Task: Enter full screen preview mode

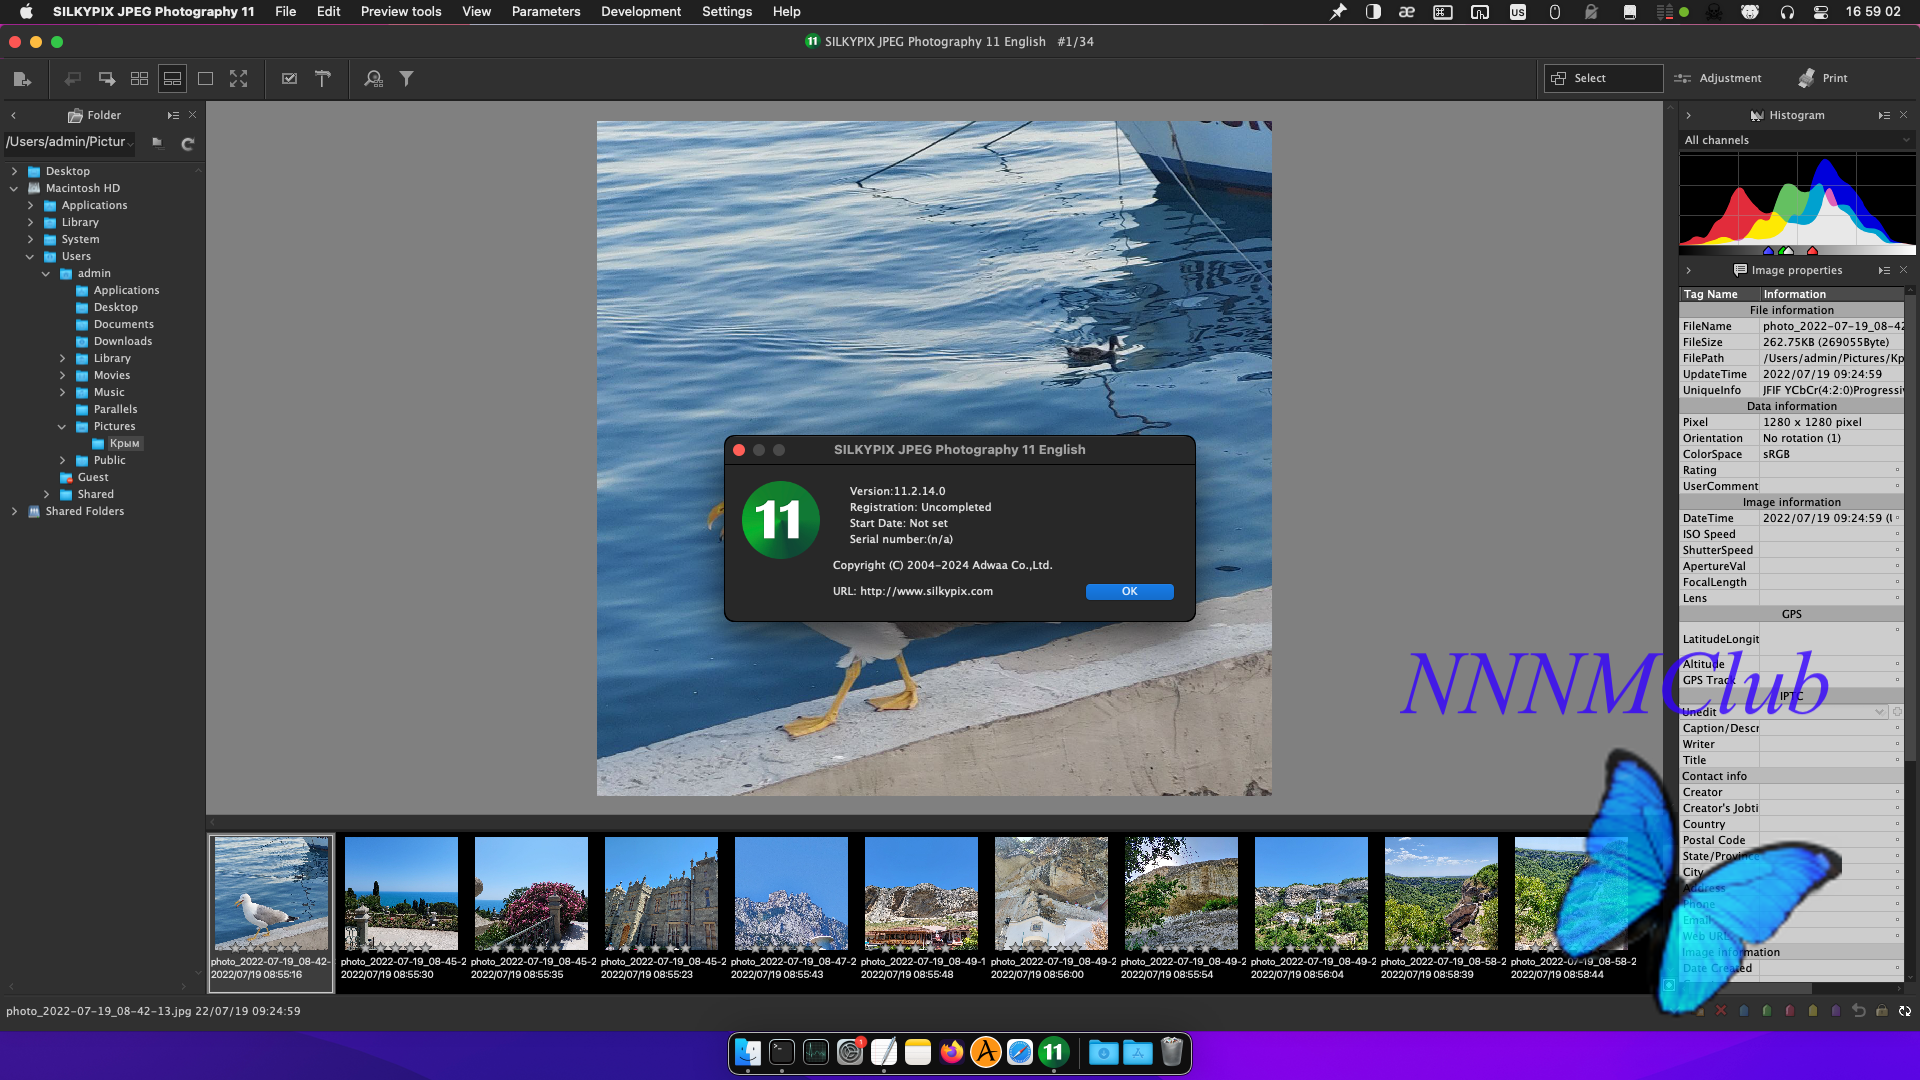Action: click(238, 79)
